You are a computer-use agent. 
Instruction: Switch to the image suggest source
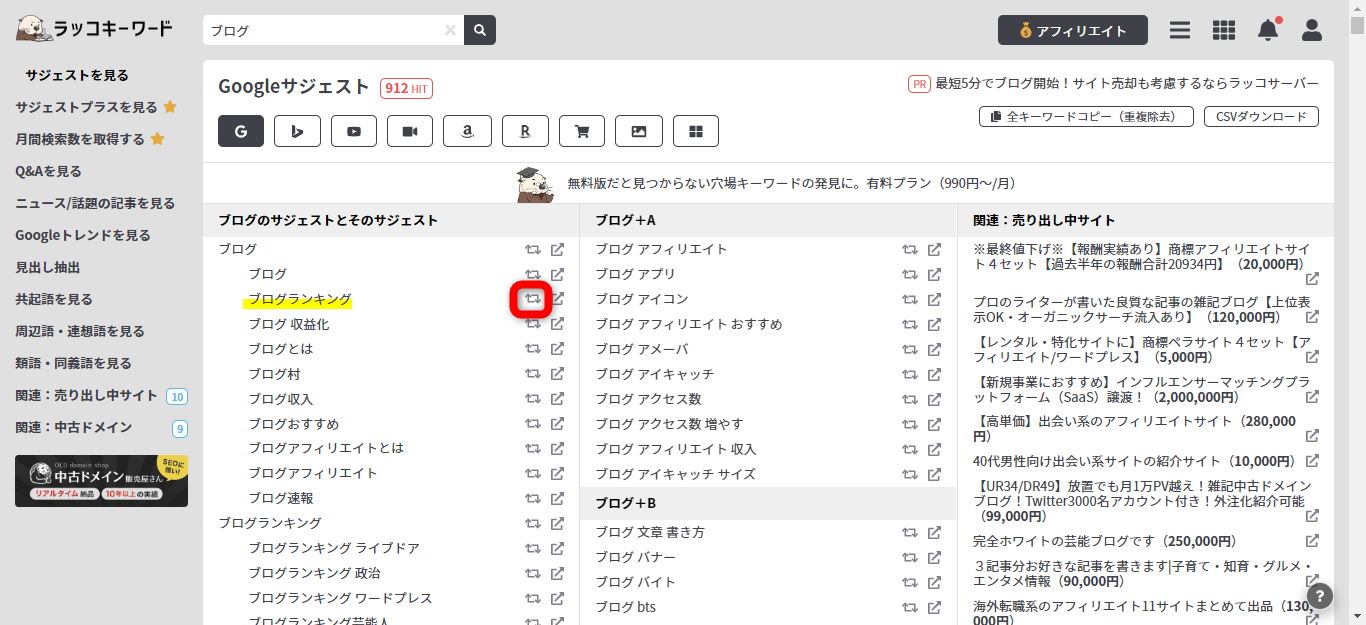pos(639,131)
